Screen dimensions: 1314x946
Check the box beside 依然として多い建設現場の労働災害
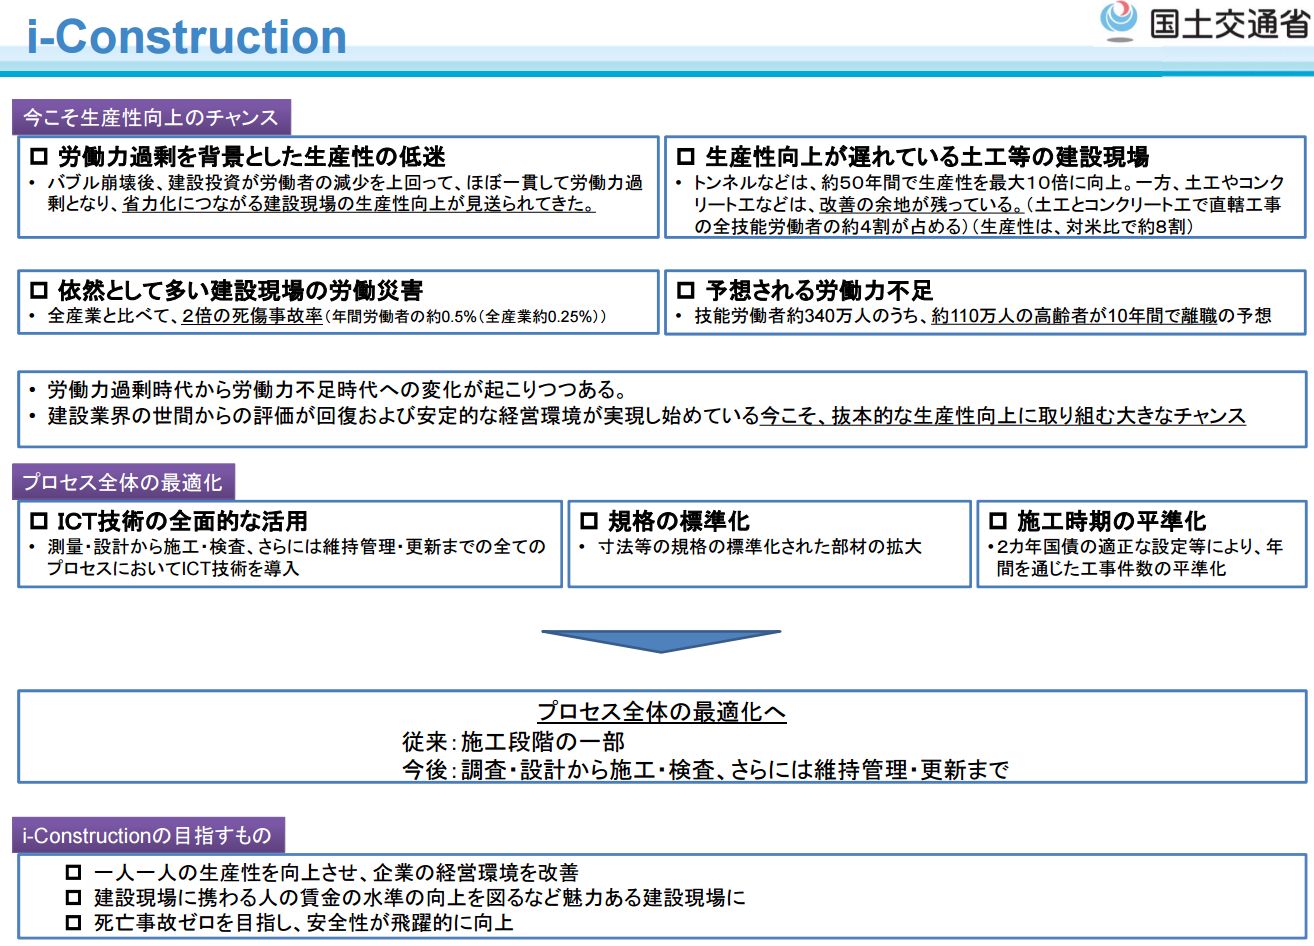(x=39, y=291)
